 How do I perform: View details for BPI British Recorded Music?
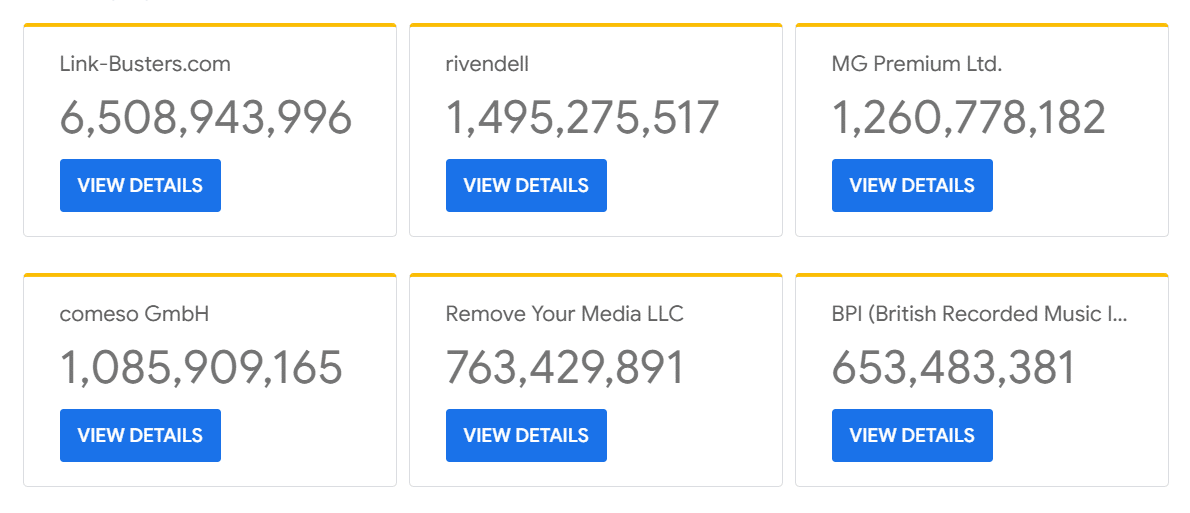coord(912,436)
